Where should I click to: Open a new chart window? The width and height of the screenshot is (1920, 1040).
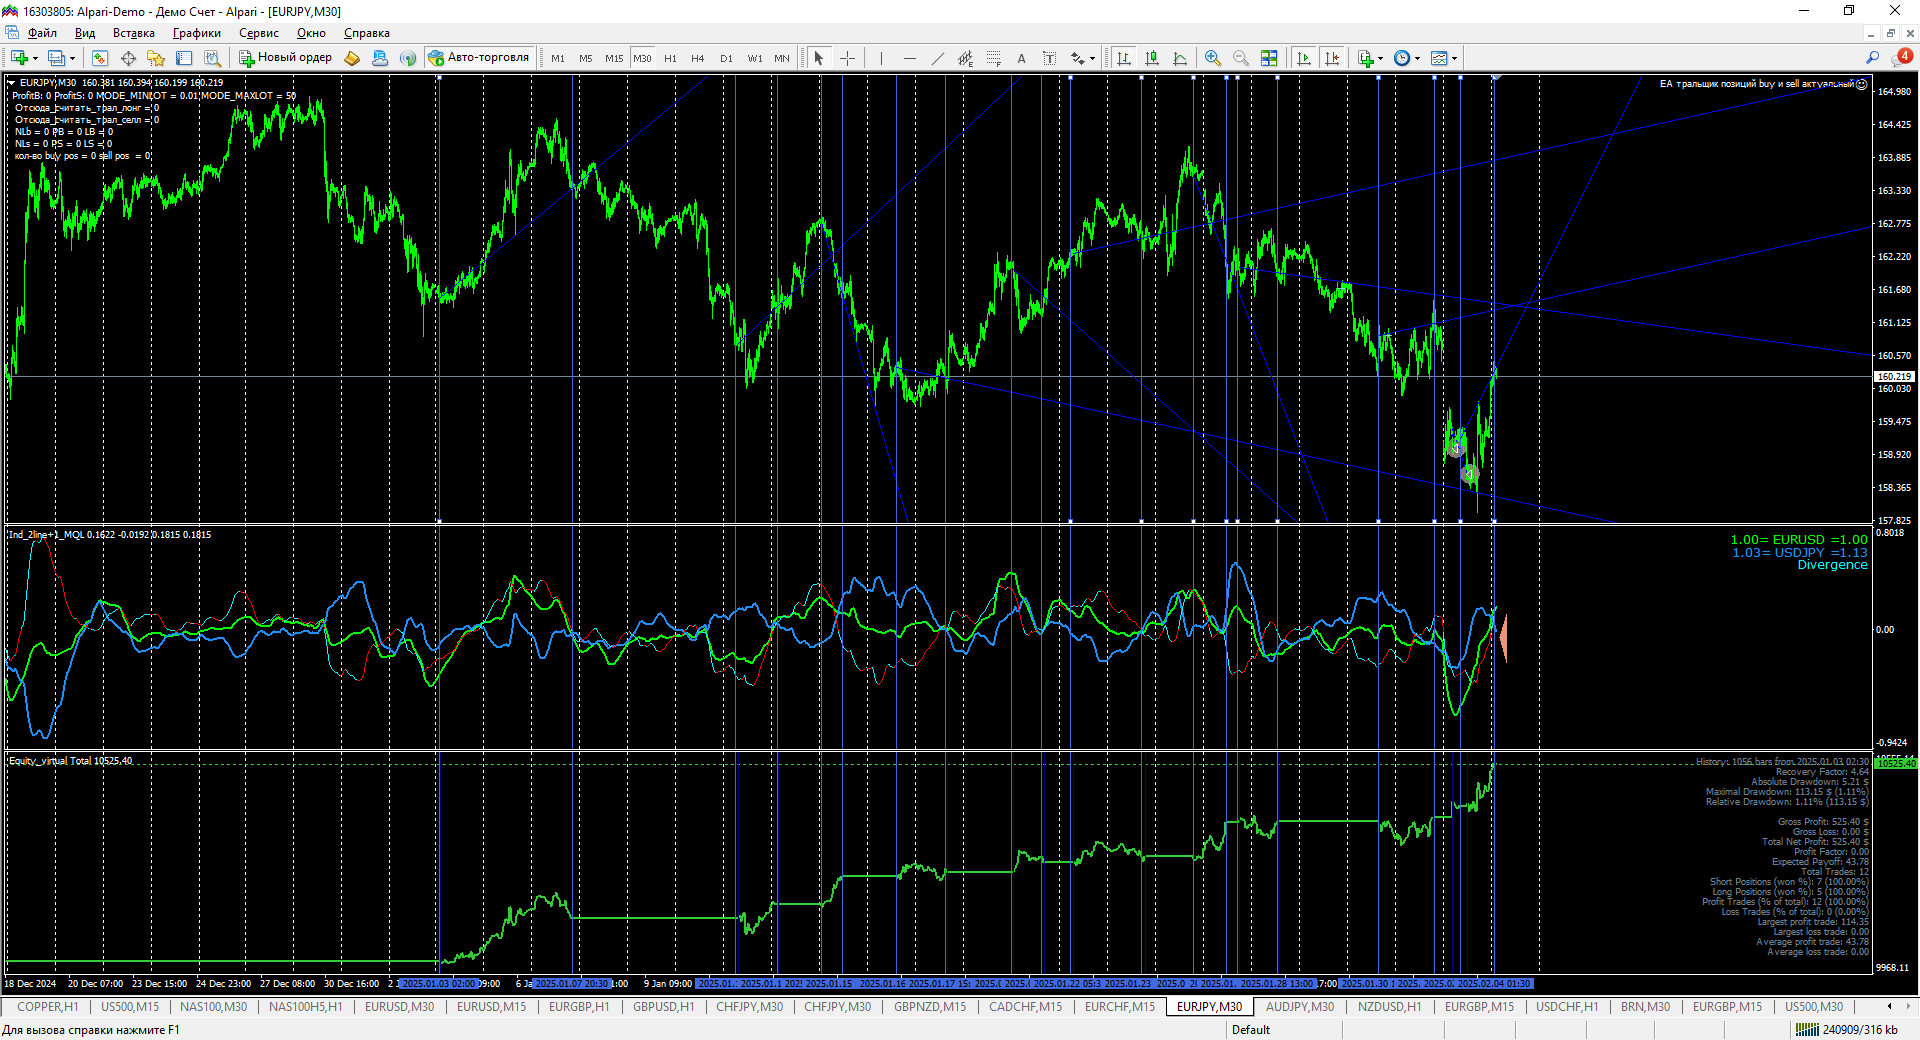[18, 58]
